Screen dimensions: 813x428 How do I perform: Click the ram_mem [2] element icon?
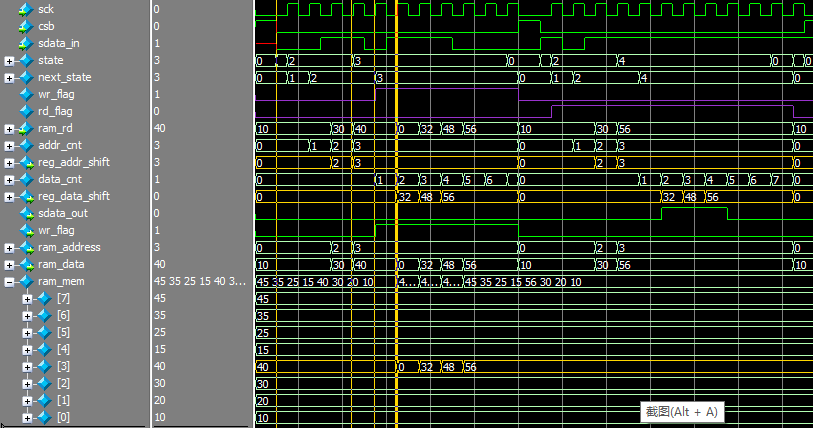(x=45, y=384)
